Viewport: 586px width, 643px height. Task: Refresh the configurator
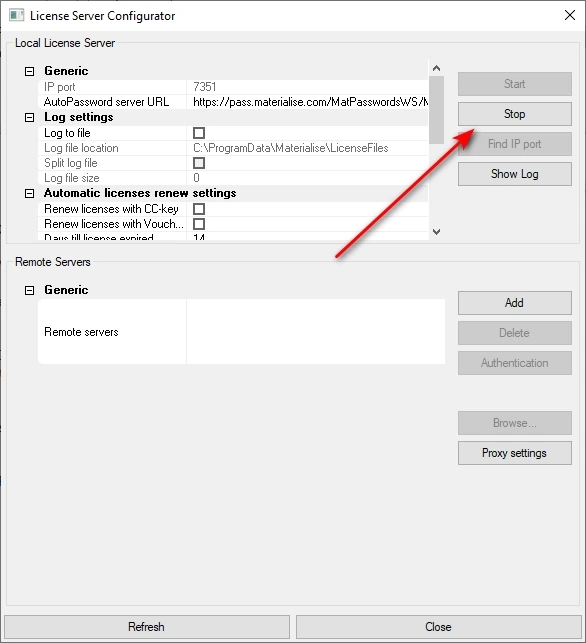point(147,627)
